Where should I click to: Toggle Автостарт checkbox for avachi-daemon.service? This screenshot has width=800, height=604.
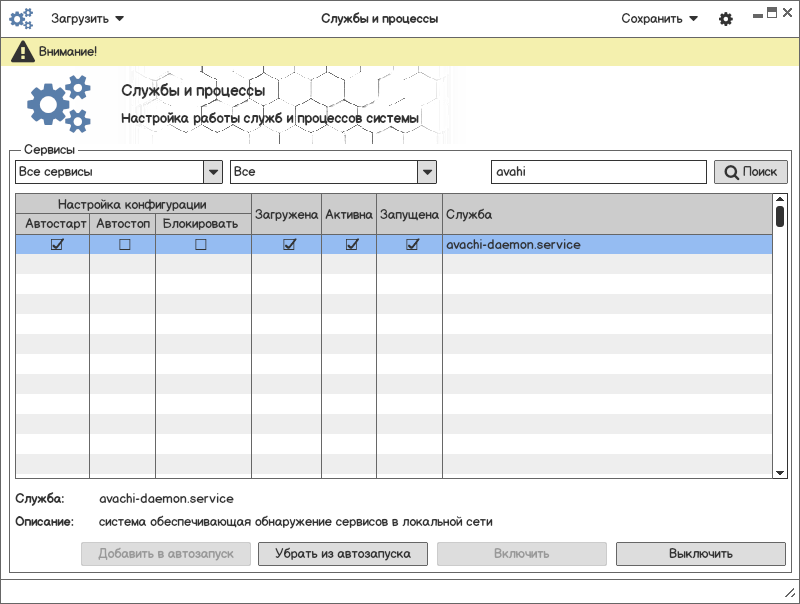tap(57, 245)
